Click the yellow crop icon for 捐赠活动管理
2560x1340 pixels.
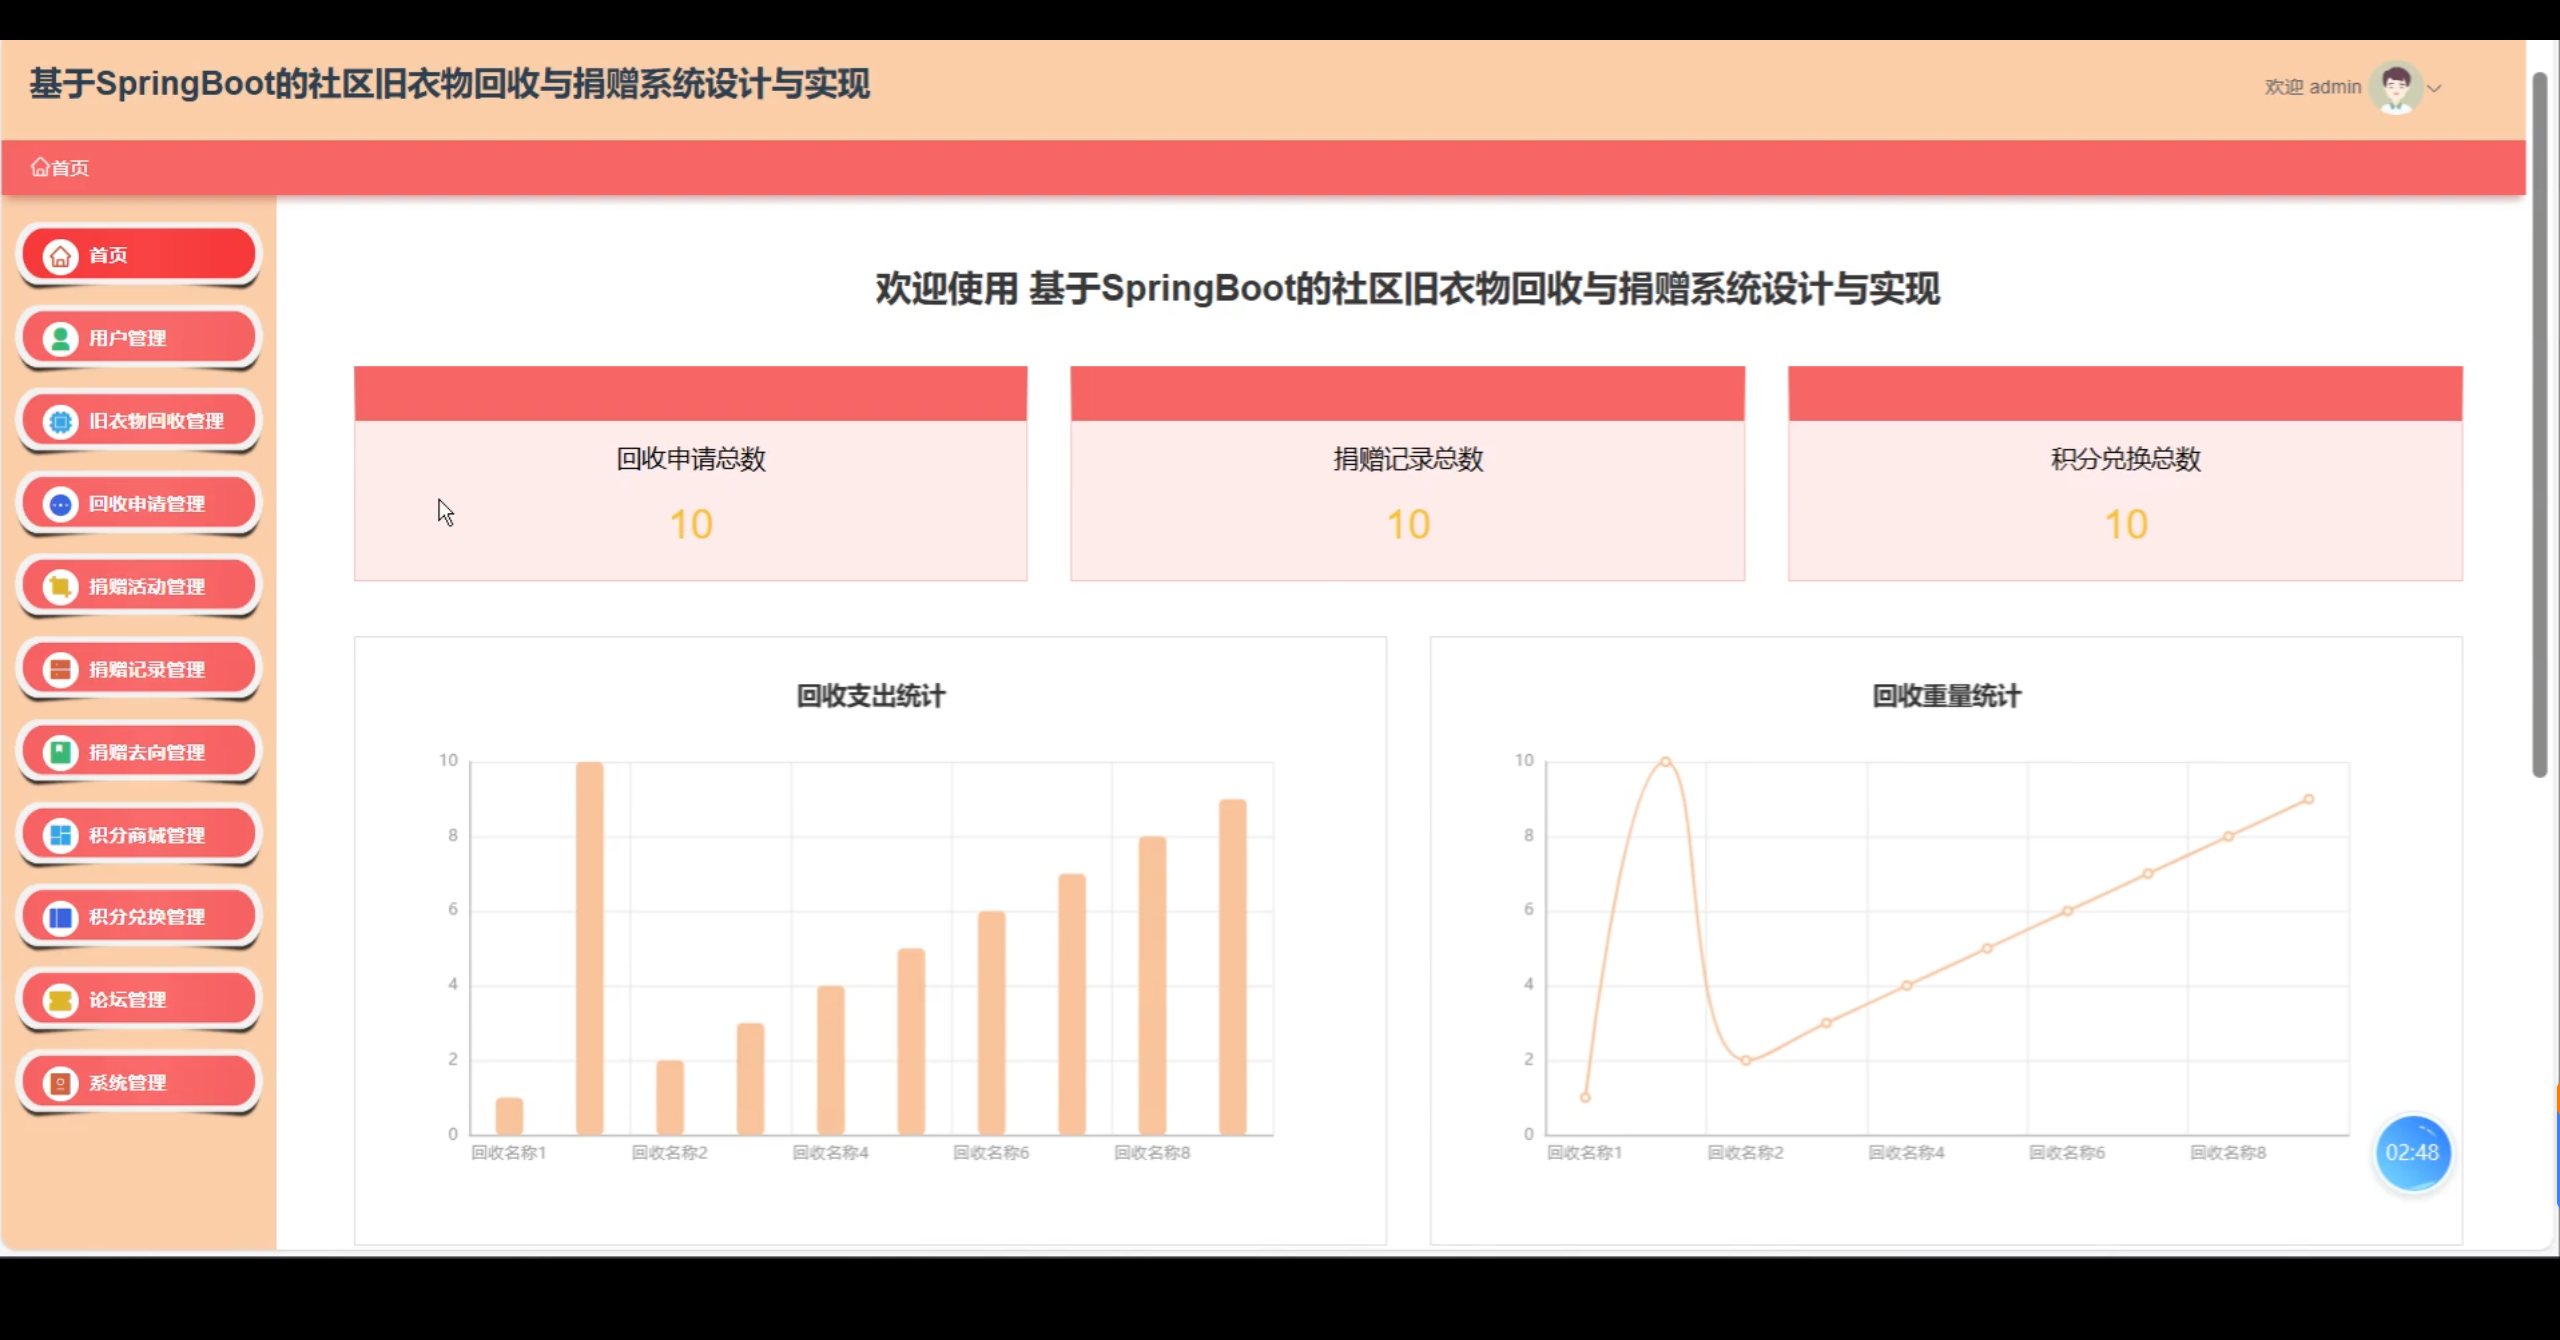(60, 587)
